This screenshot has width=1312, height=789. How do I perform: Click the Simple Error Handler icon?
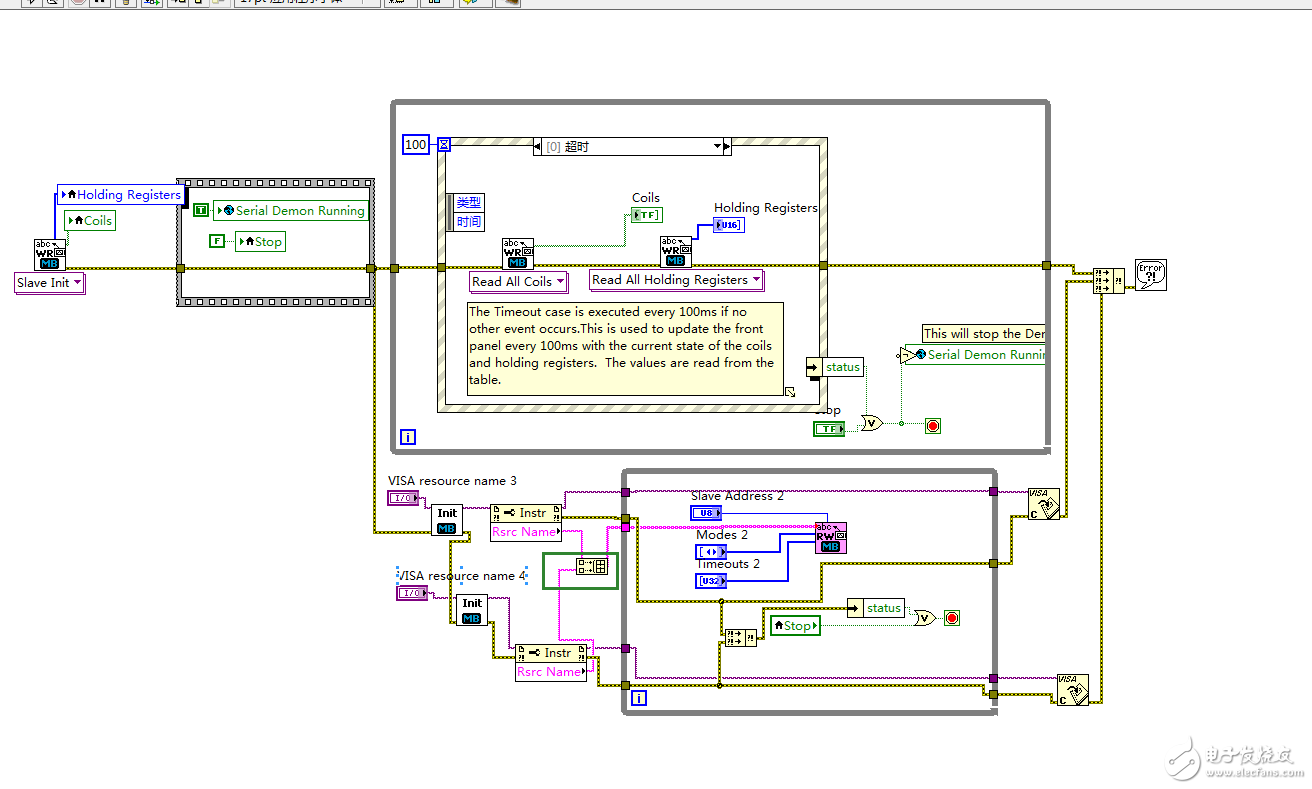tap(1151, 275)
